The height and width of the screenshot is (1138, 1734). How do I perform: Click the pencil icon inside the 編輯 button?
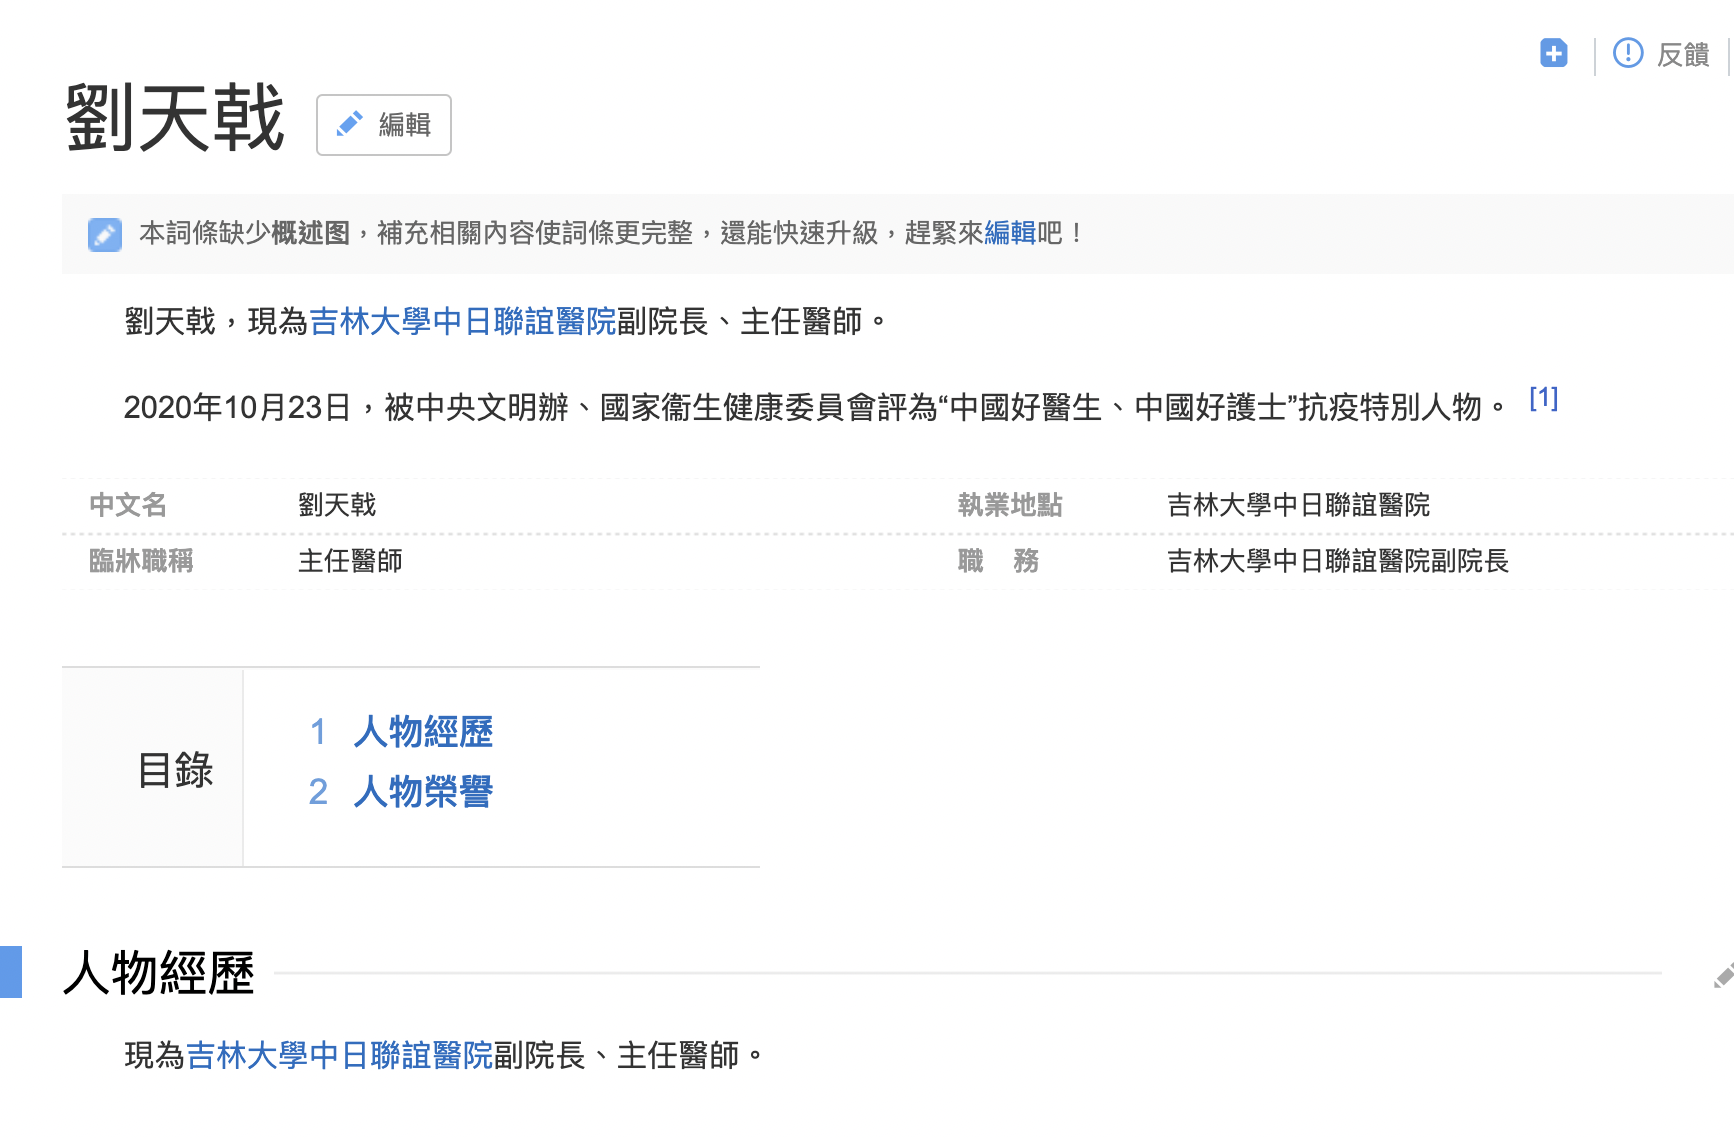click(348, 124)
